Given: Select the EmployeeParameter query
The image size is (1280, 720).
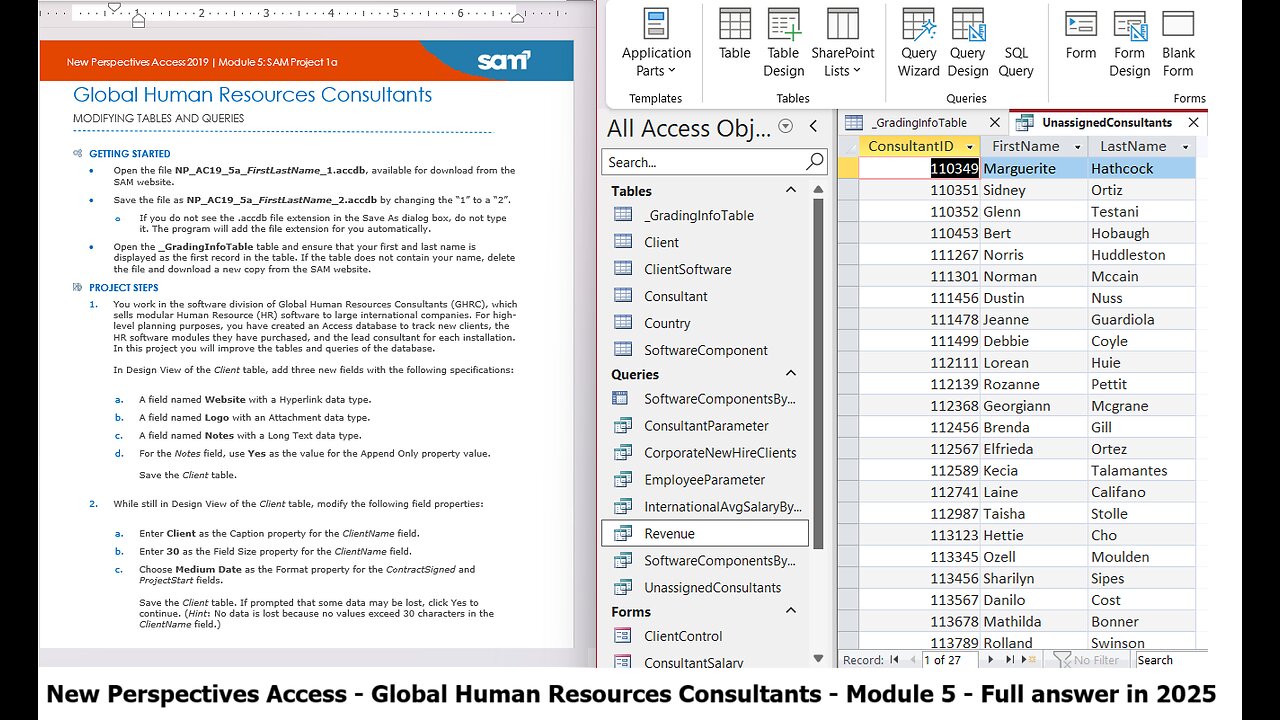Looking at the screenshot, I should point(705,479).
